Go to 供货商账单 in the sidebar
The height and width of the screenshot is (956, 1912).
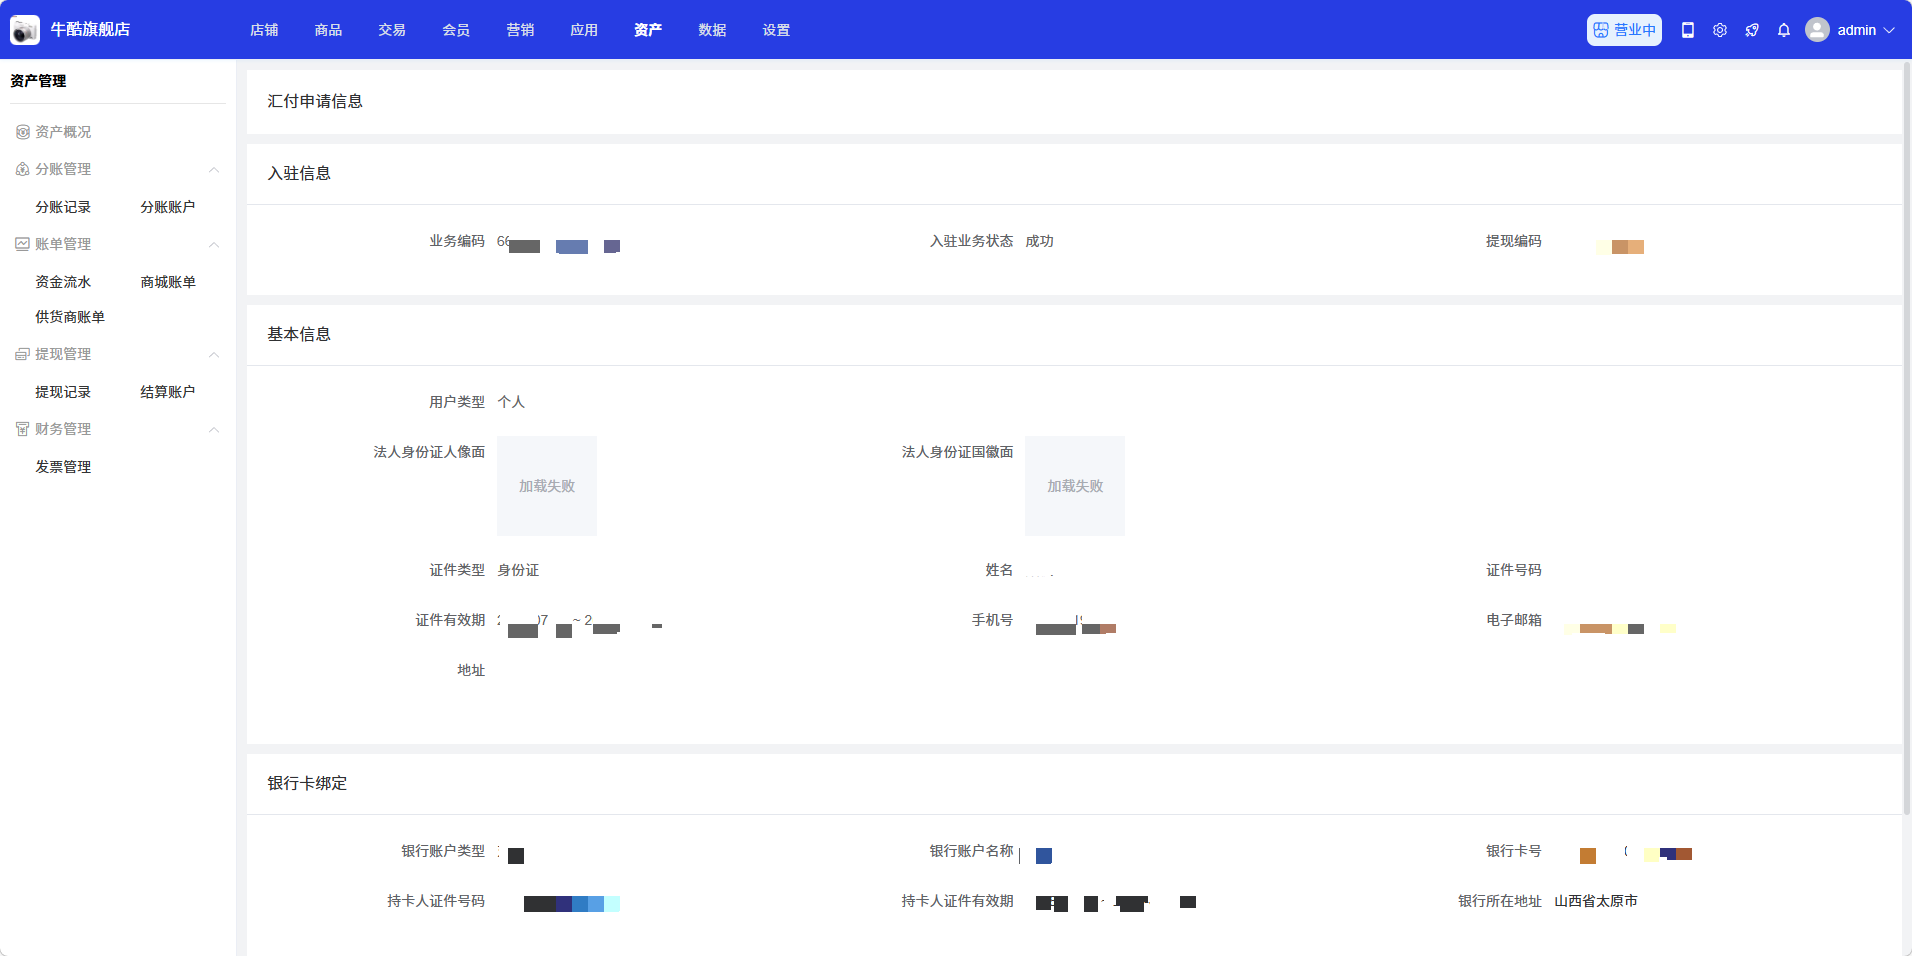click(x=70, y=317)
